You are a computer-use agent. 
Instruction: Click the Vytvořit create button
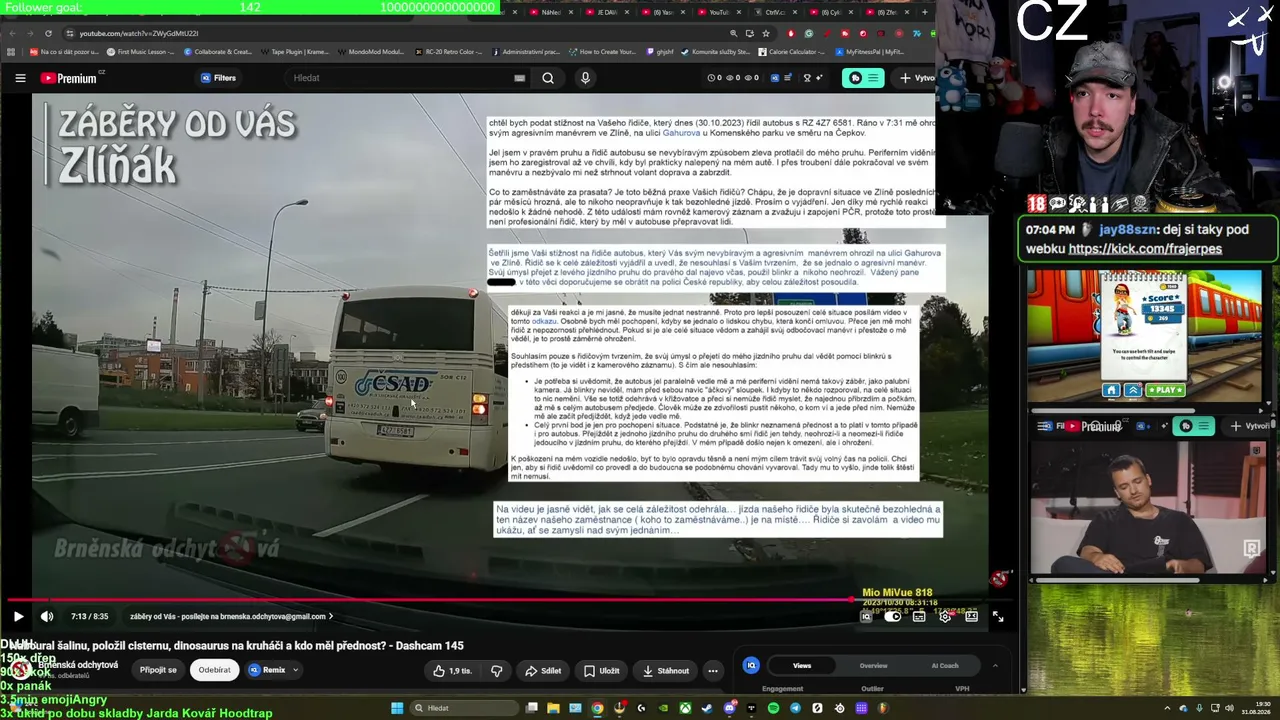(x=916, y=78)
